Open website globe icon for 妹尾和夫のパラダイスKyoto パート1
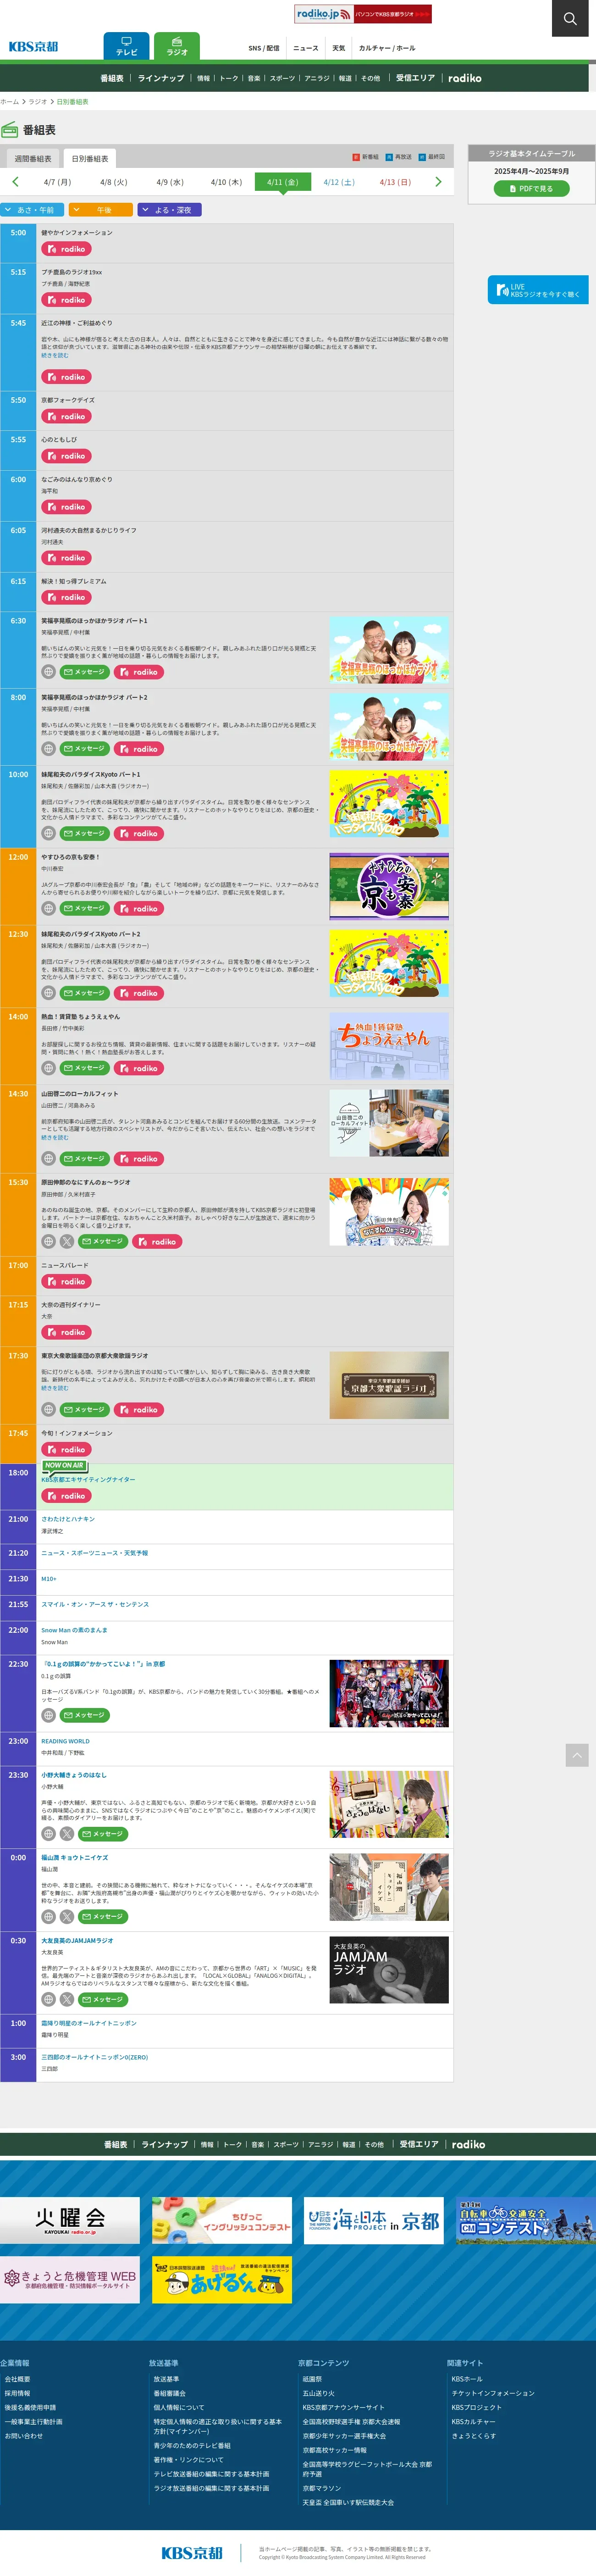The width and height of the screenshot is (596, 2576). [48, 833]
